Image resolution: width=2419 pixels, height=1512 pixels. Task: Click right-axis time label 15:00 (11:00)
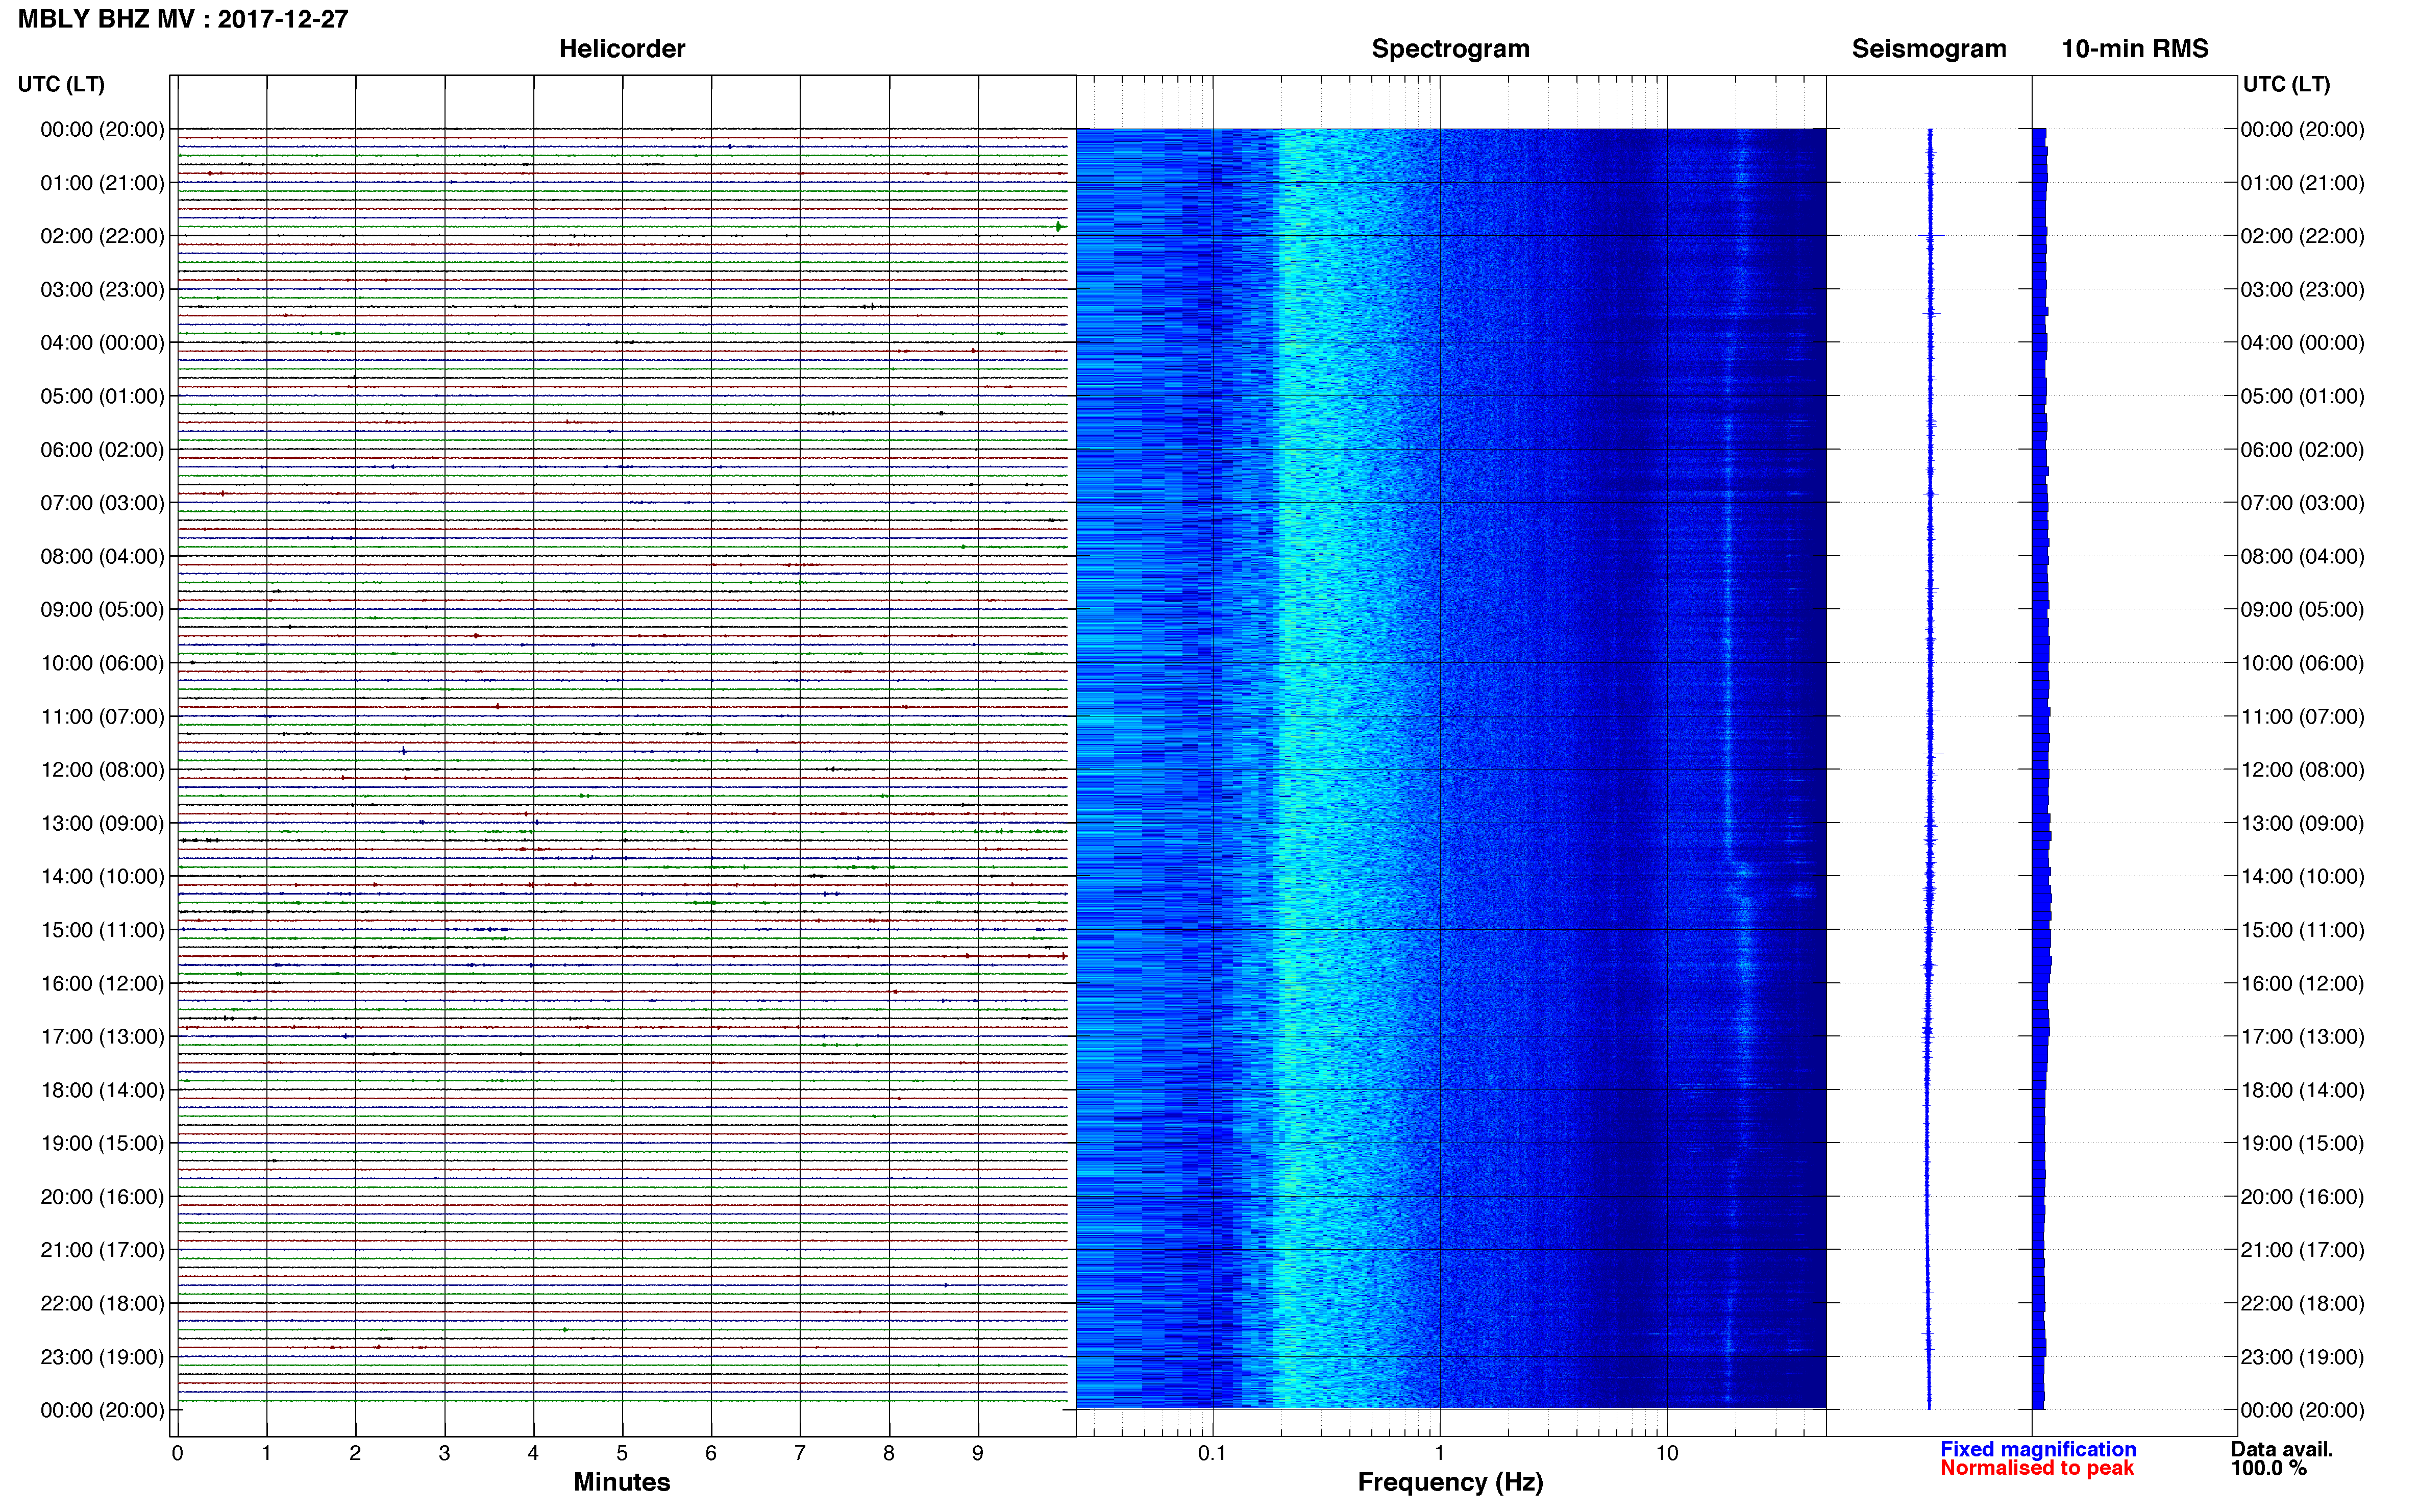tap(2302, 930)
